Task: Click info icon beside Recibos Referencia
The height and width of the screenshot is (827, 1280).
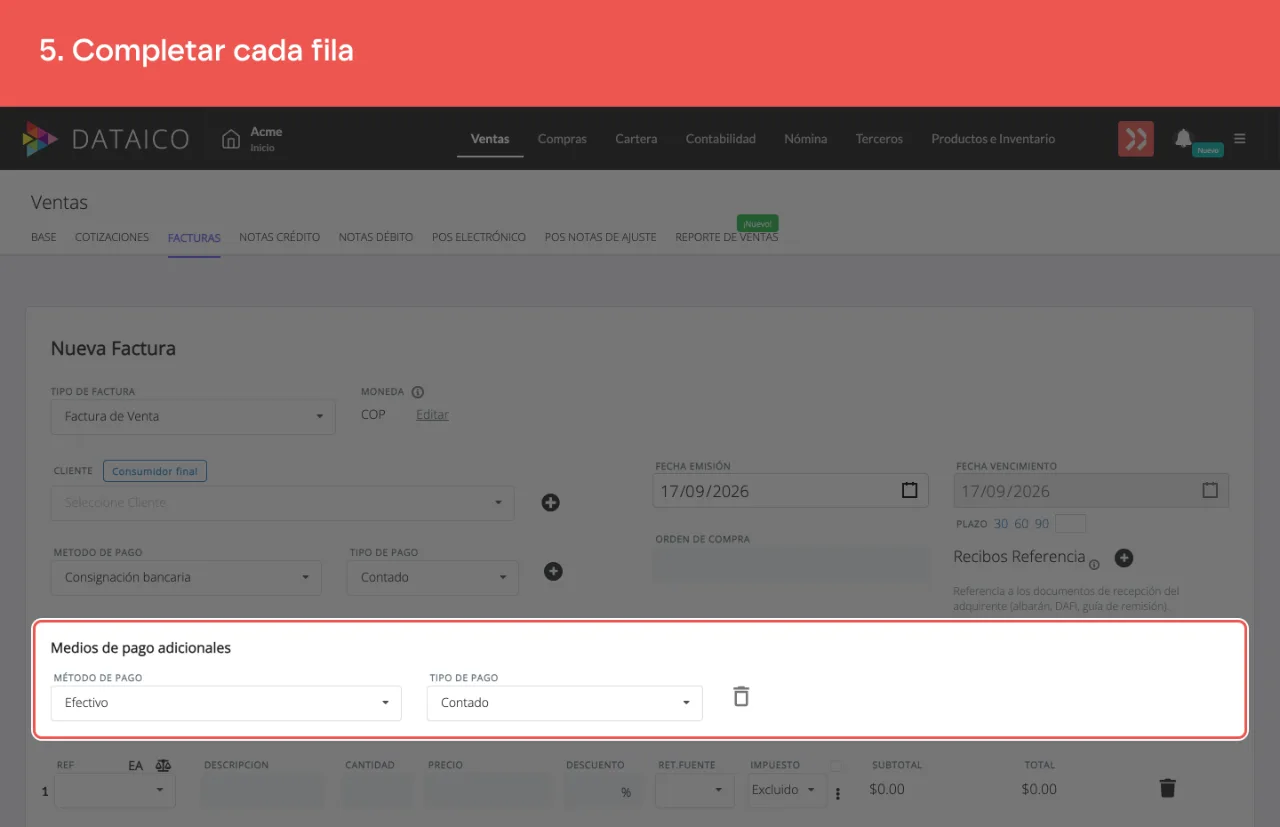Action: (1094, 565)
